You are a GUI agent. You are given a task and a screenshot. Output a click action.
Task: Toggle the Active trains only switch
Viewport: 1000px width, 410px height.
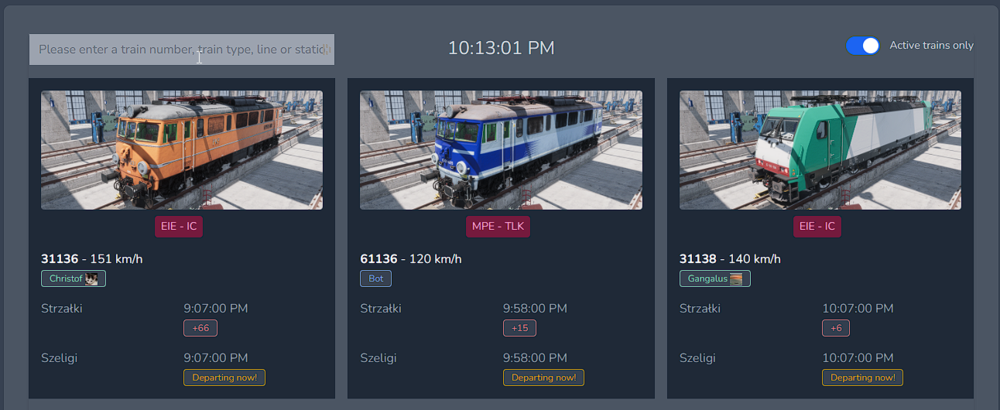pos(863,46)
